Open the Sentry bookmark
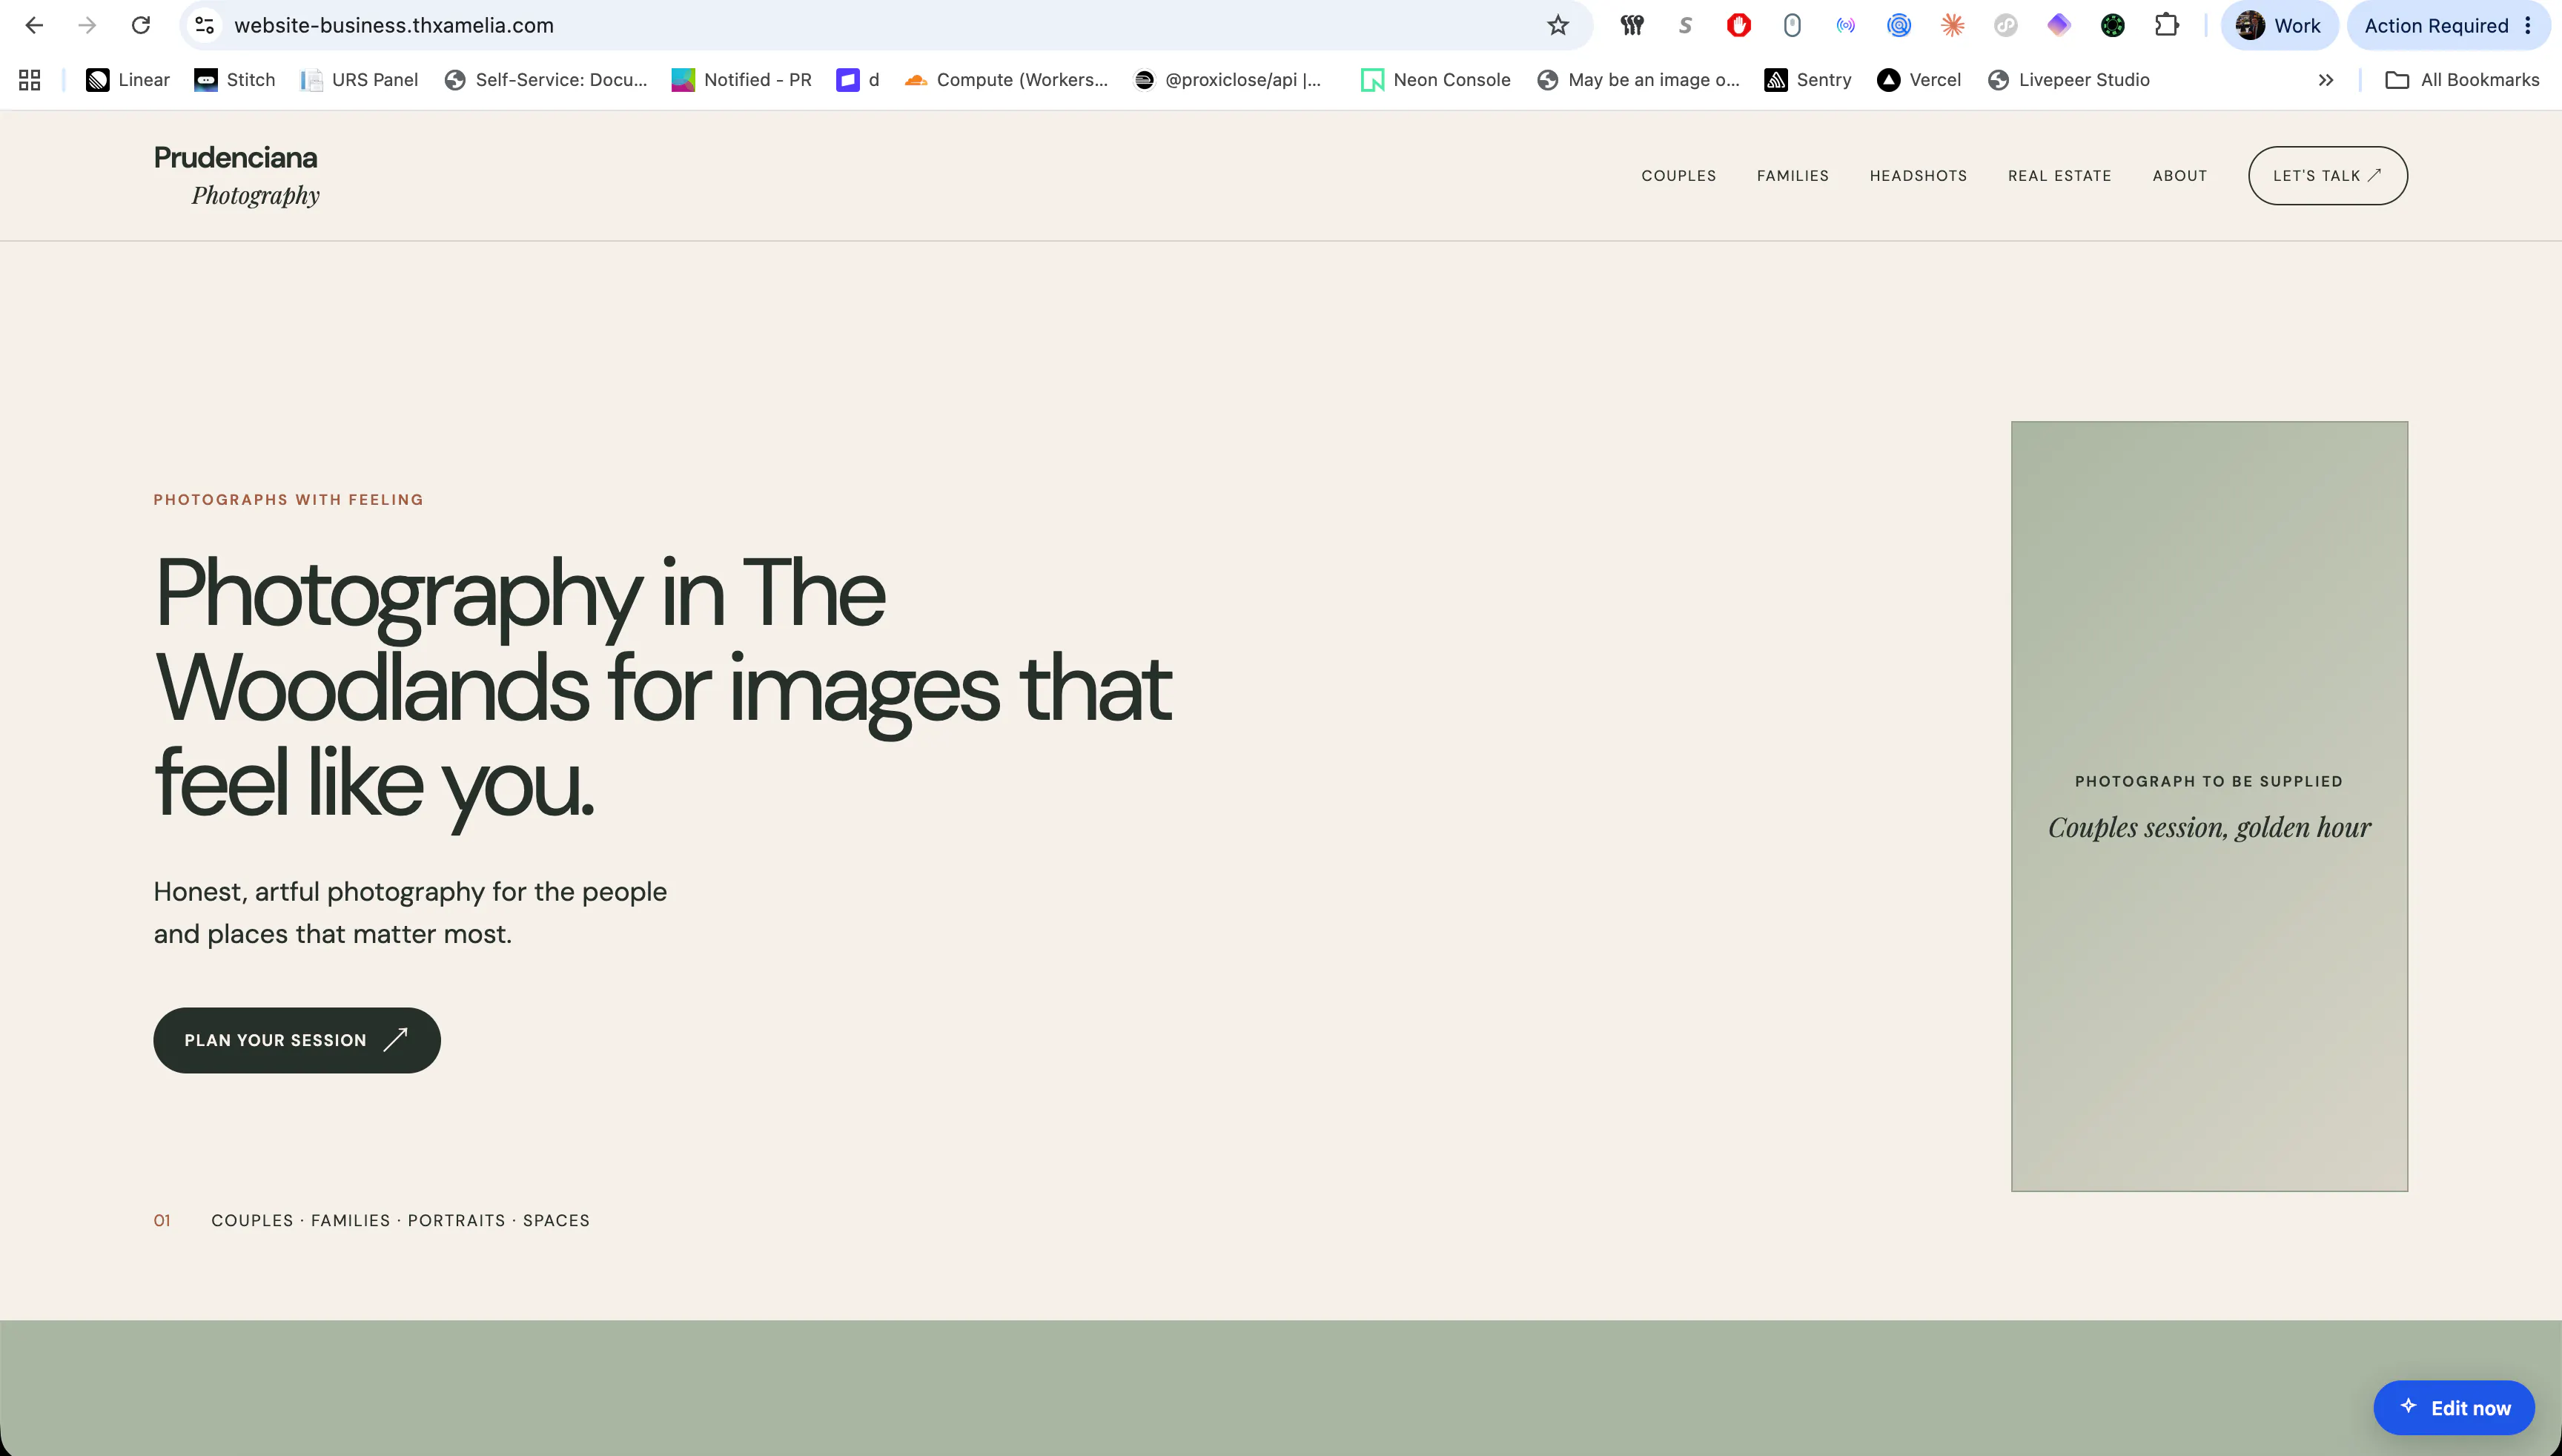Viewport: 2562px width, 1456px height. 1808,80
